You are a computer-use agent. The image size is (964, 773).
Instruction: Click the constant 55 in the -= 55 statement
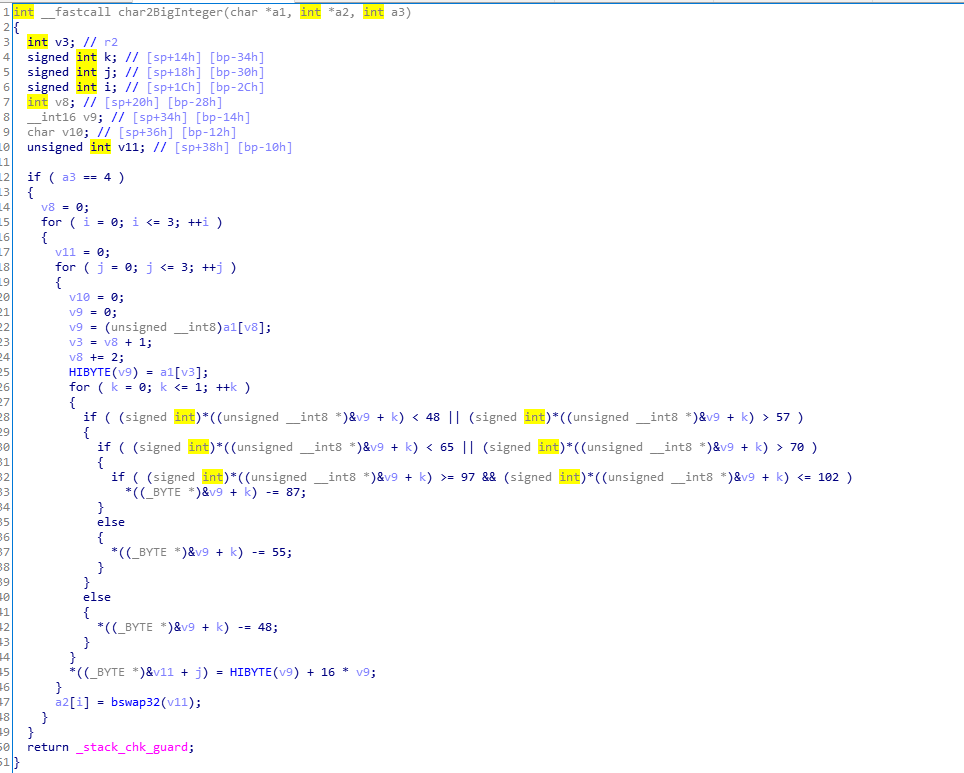279,553
